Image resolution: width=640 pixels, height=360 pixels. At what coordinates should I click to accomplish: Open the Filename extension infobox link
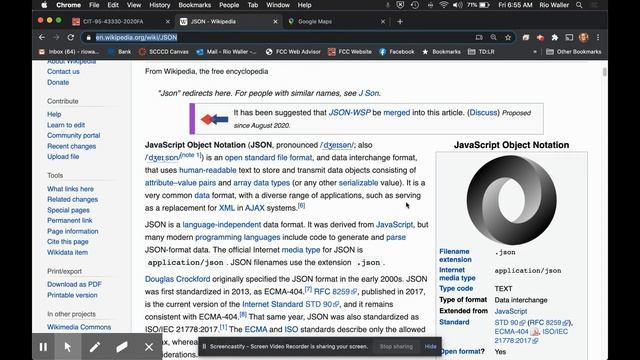click(x=455, y=256)
